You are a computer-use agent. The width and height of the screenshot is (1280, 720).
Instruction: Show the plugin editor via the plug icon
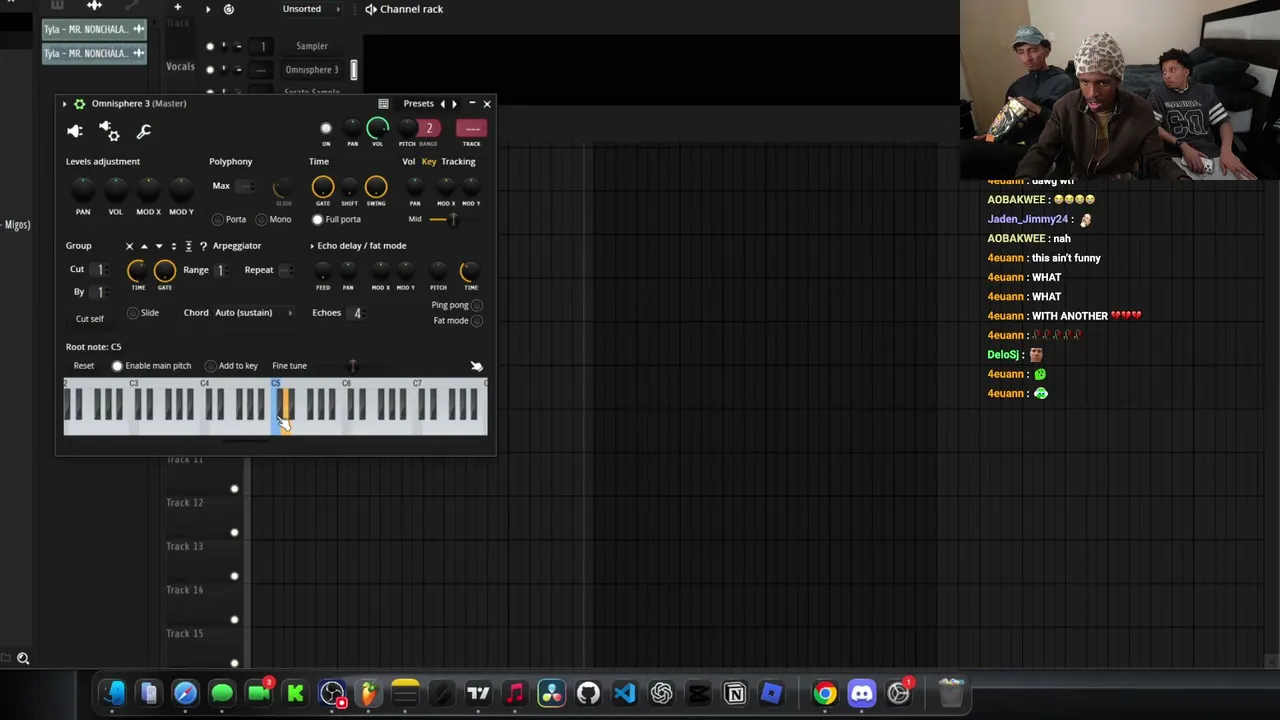click(75, 131)
